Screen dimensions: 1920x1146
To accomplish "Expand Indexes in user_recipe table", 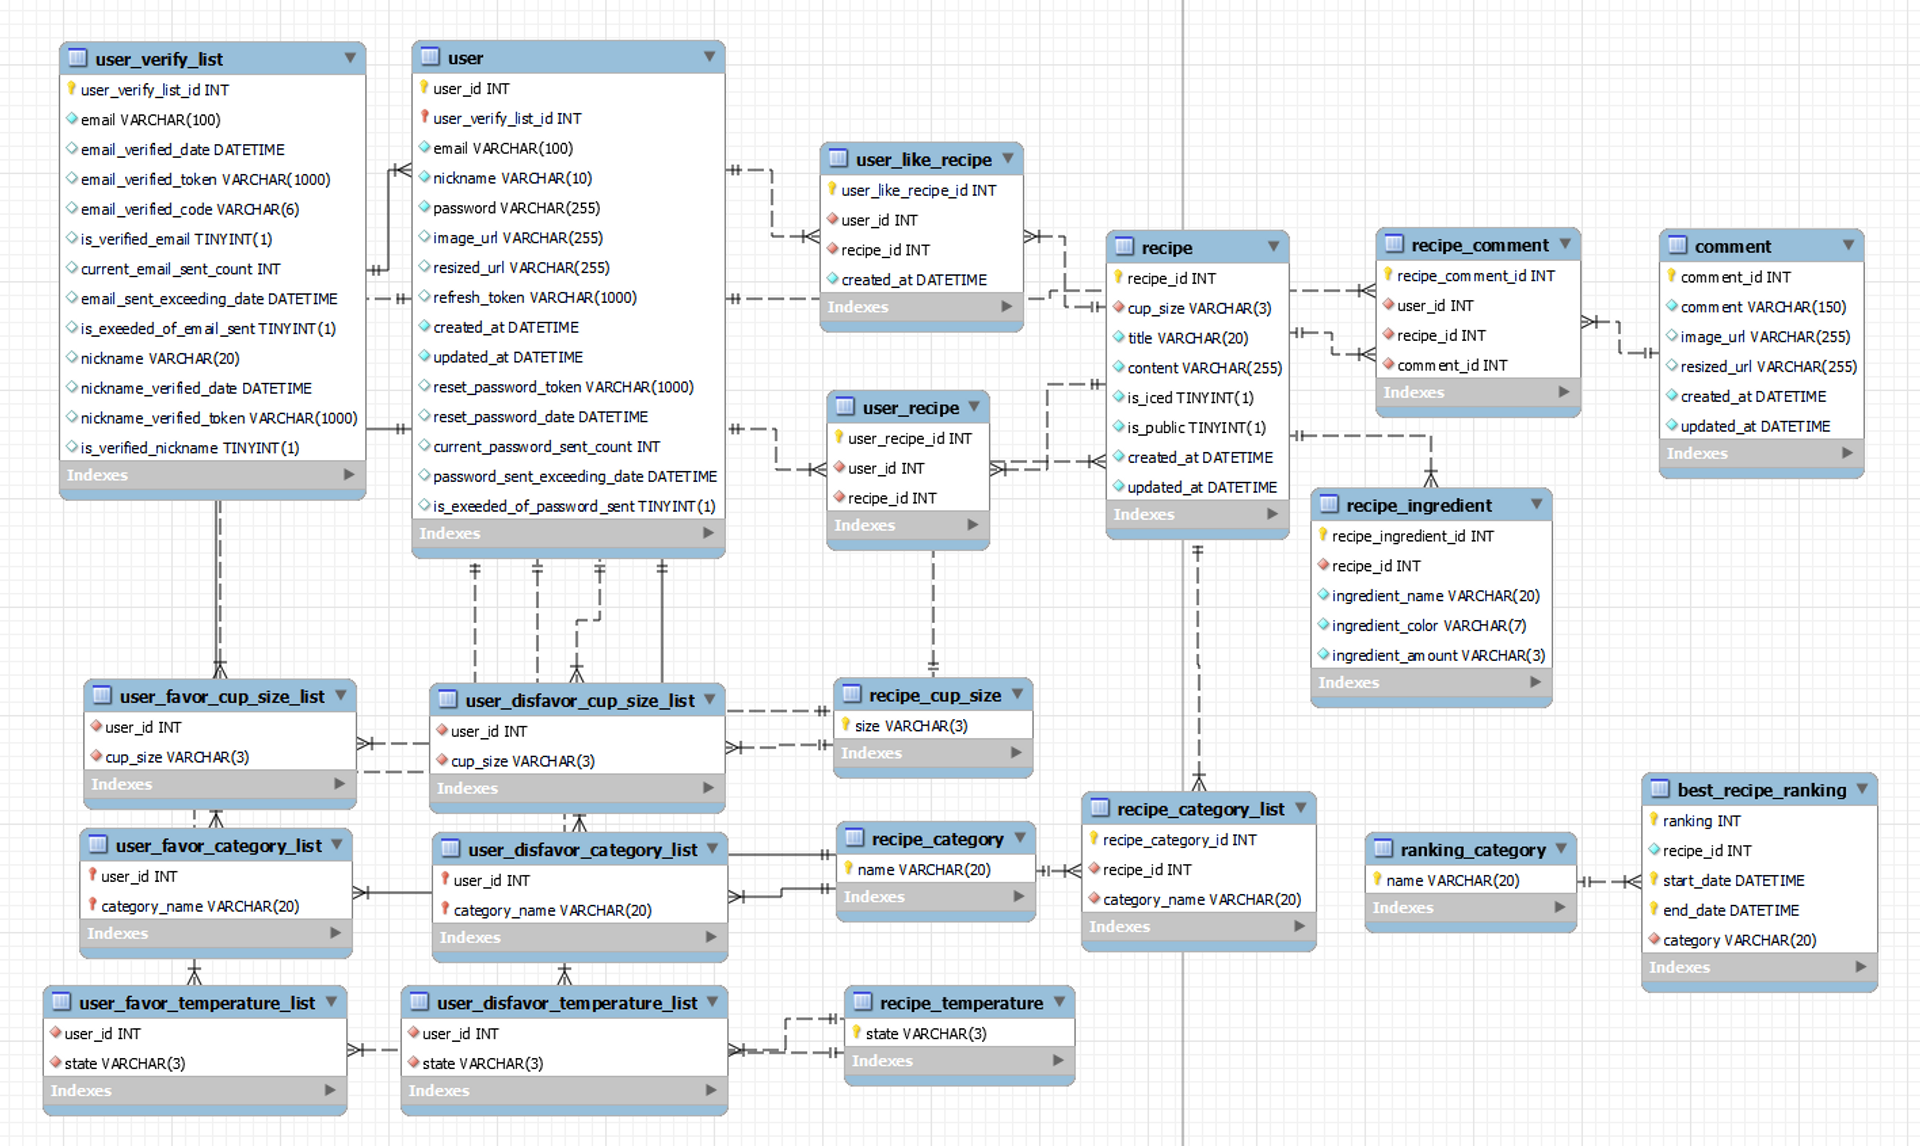I will coord(973,524).
